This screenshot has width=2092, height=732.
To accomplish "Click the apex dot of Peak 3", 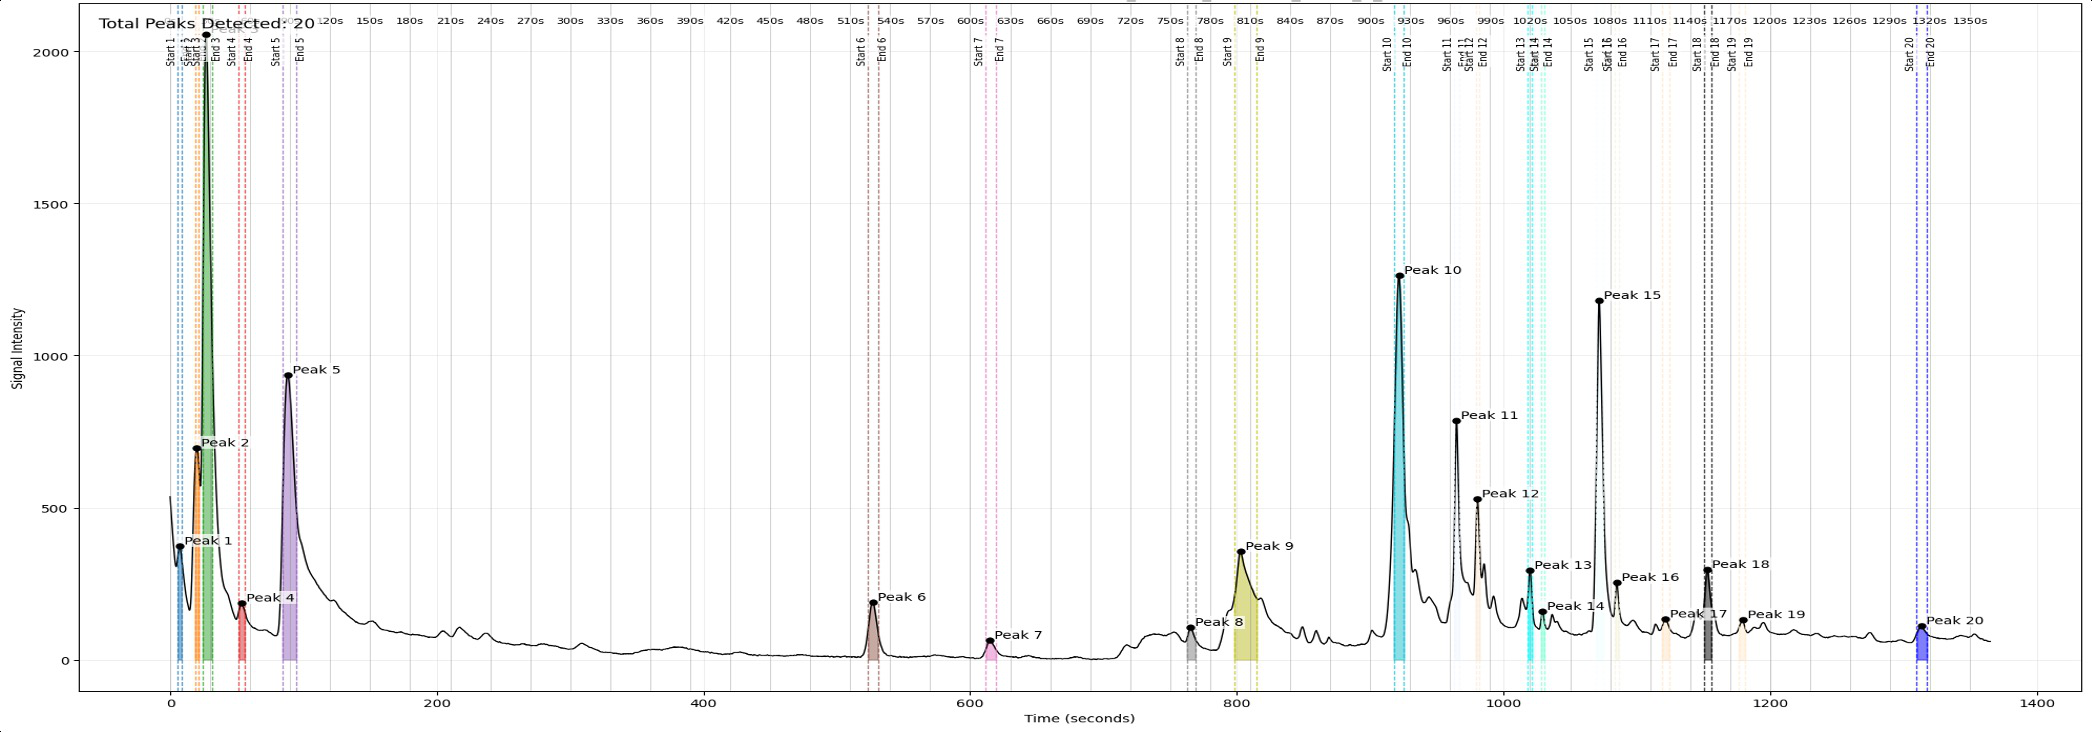I will 206,35.
